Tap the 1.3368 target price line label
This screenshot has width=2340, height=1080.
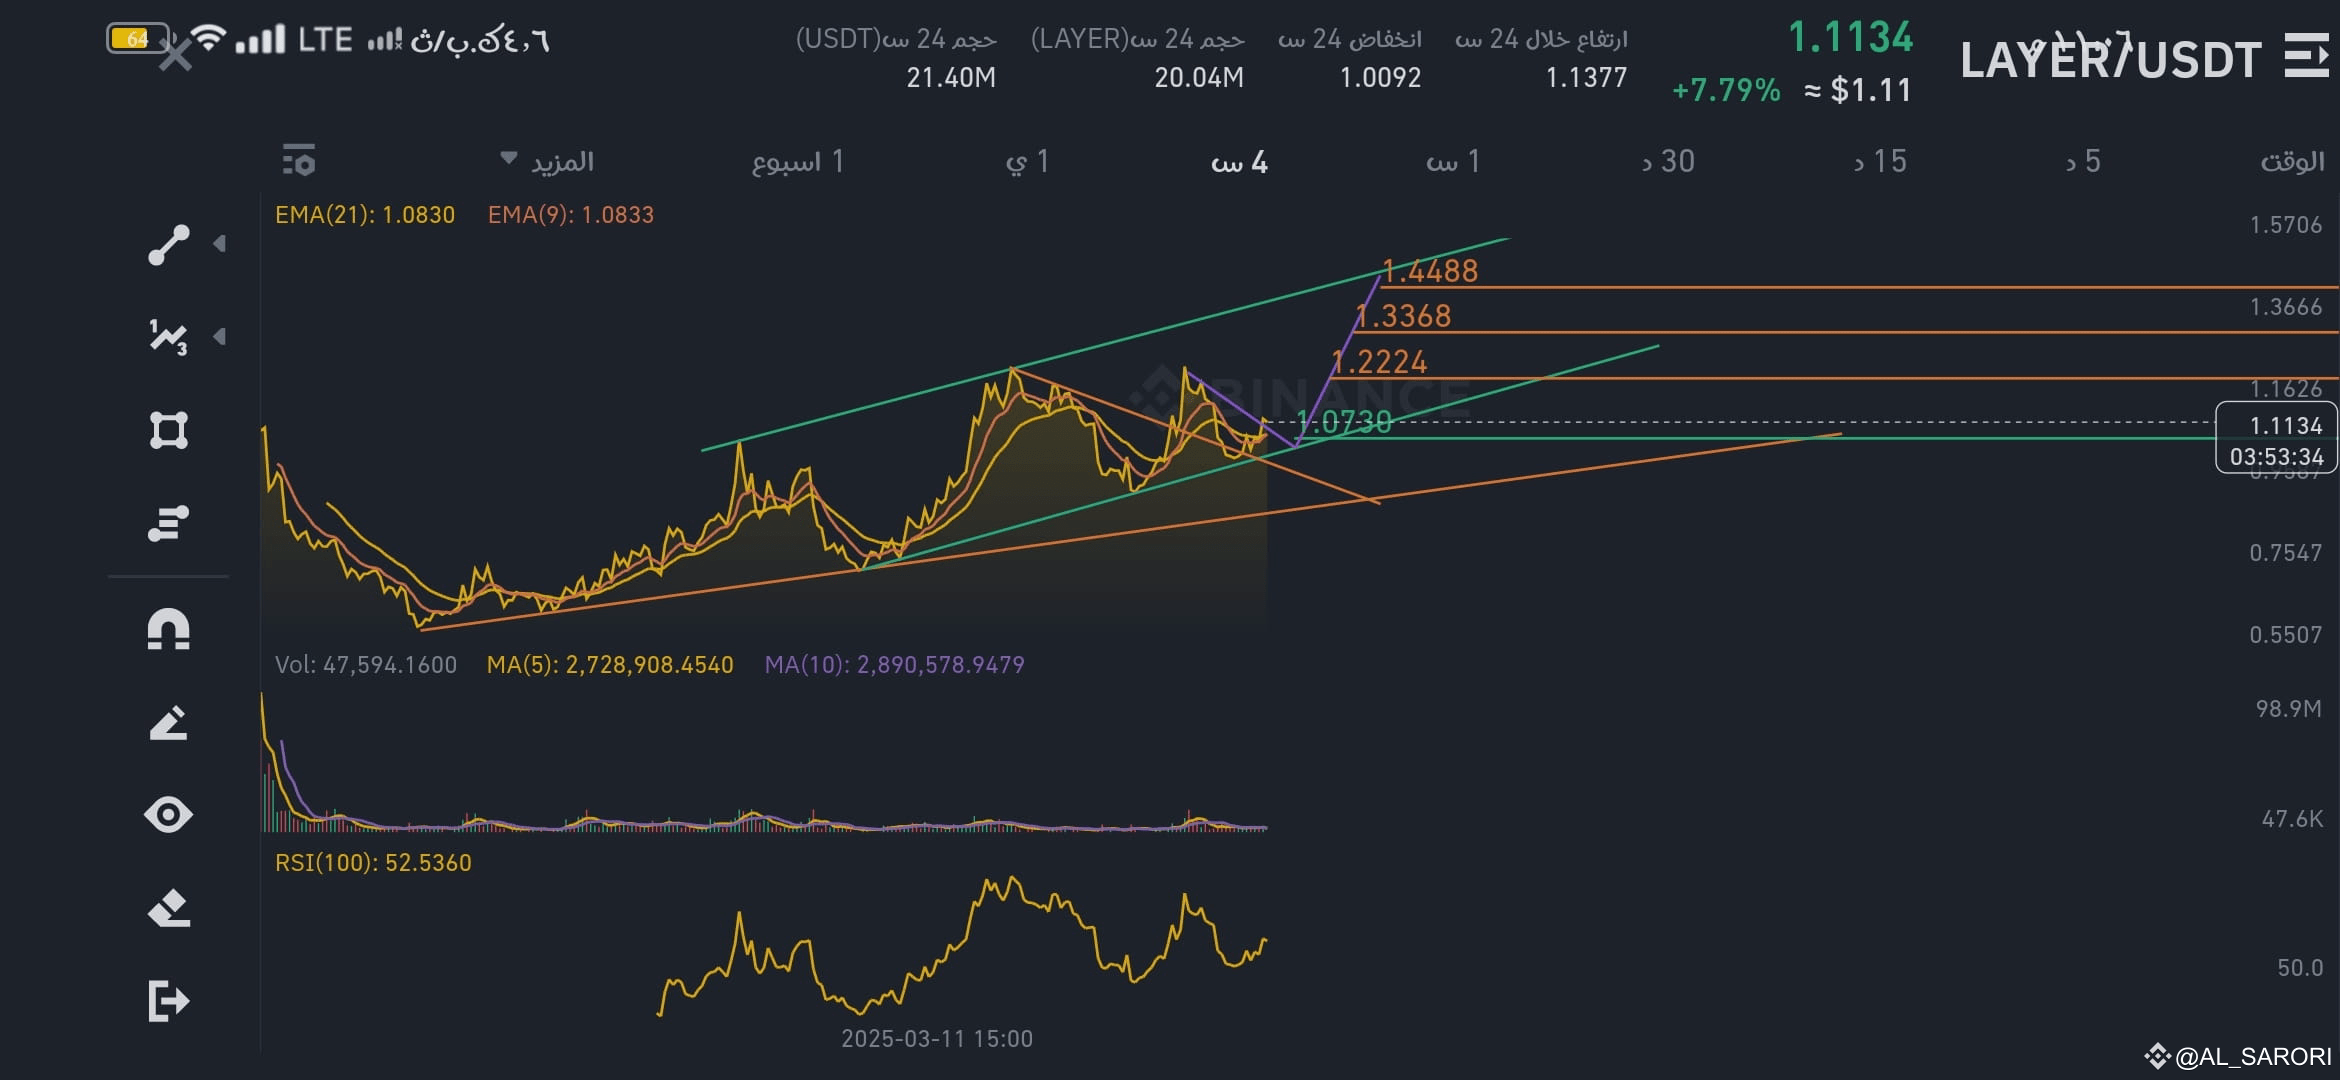click(x=1403, y=316)
